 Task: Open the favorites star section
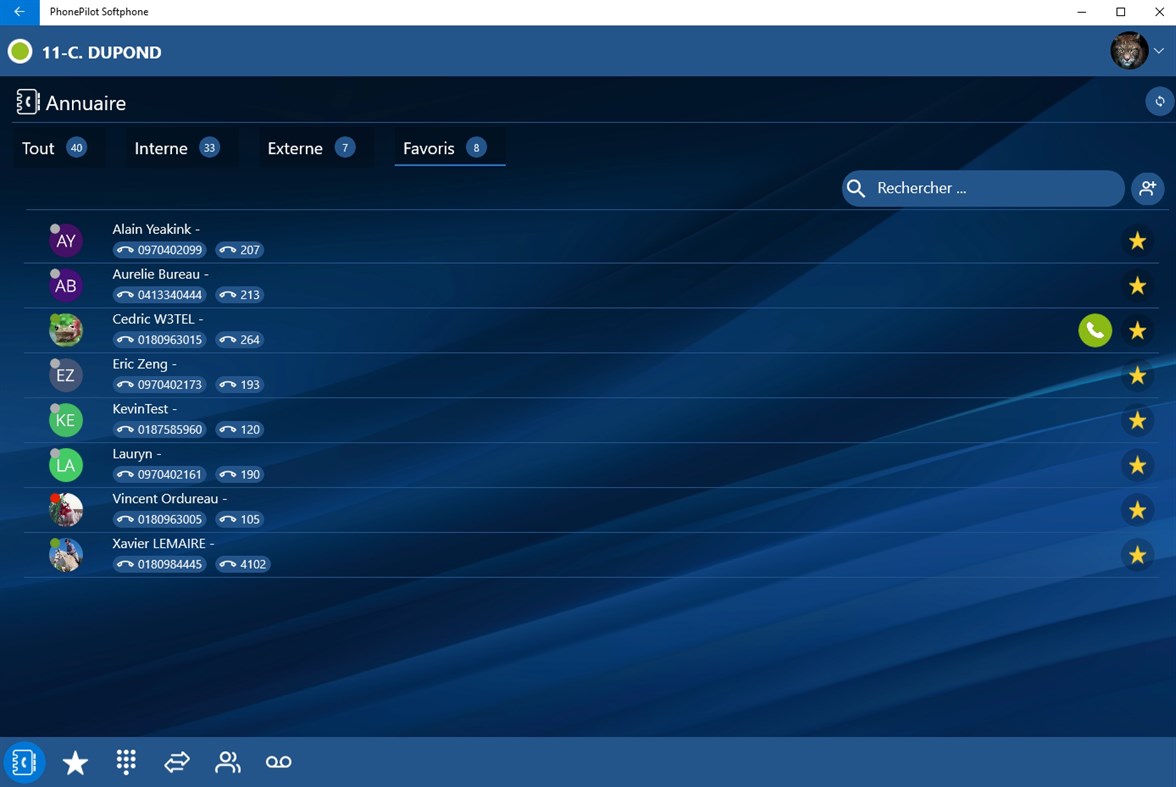(x=75, y=762)
